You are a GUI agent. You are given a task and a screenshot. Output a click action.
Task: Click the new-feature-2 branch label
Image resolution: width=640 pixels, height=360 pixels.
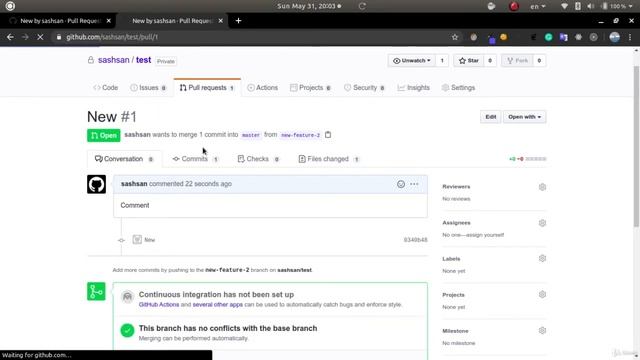(300, 135)
